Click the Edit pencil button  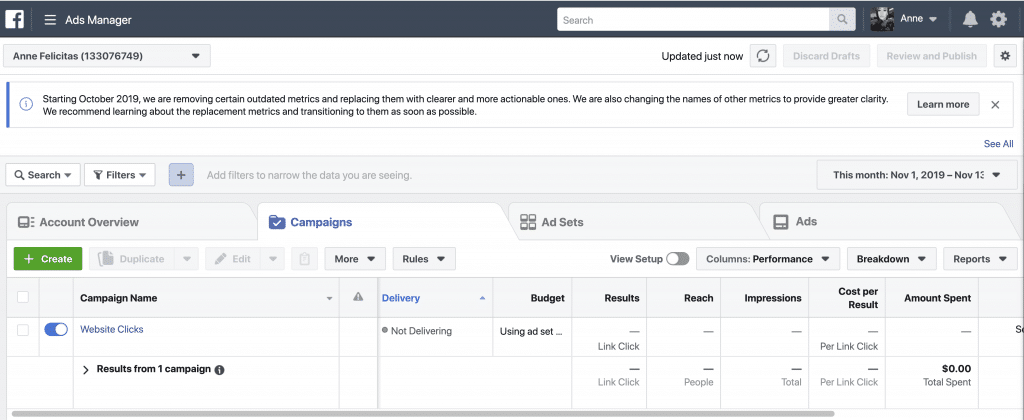pos(233,259)
